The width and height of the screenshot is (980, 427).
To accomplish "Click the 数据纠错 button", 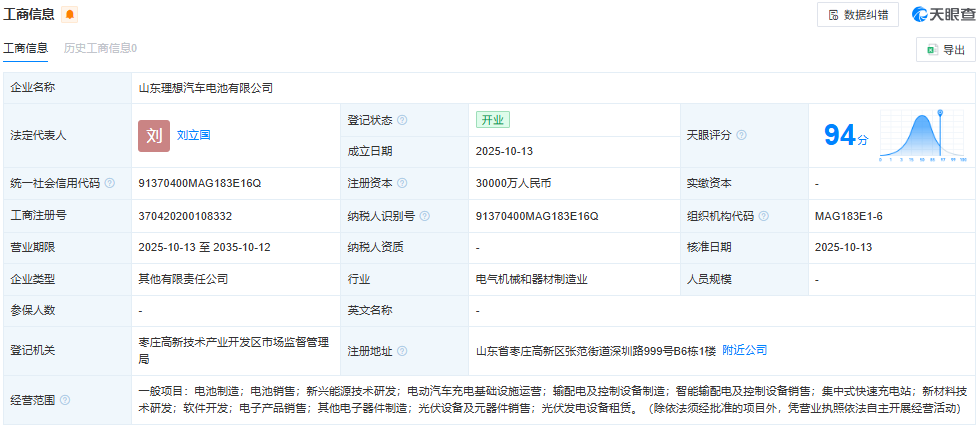I will coord(857,14).
